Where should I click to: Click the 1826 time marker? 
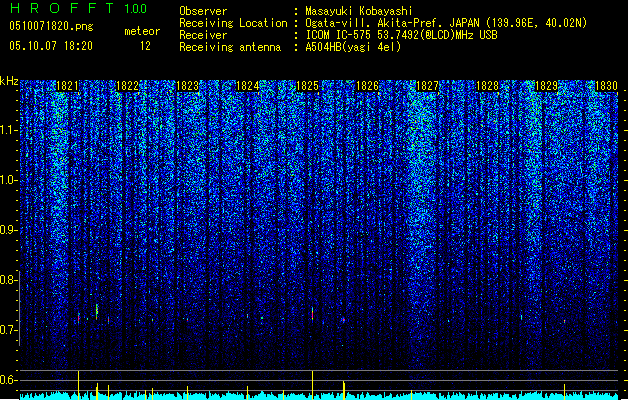click(367, 86)
